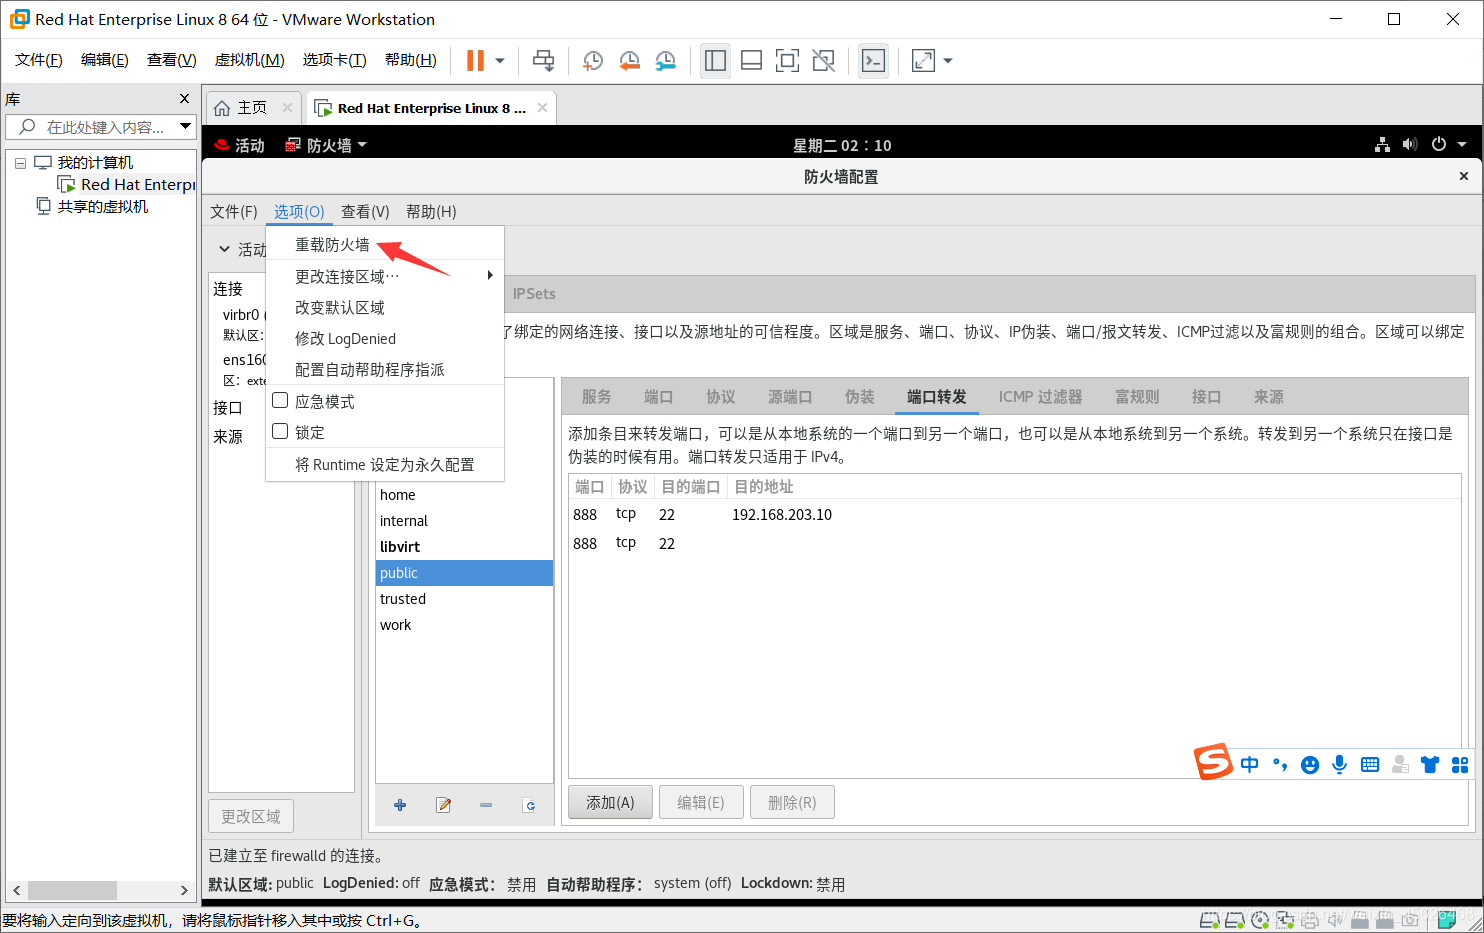Viewport: 1484px width, 933px height.
Task: Enter full screen mode icon
Action: [x=788, y=61]
